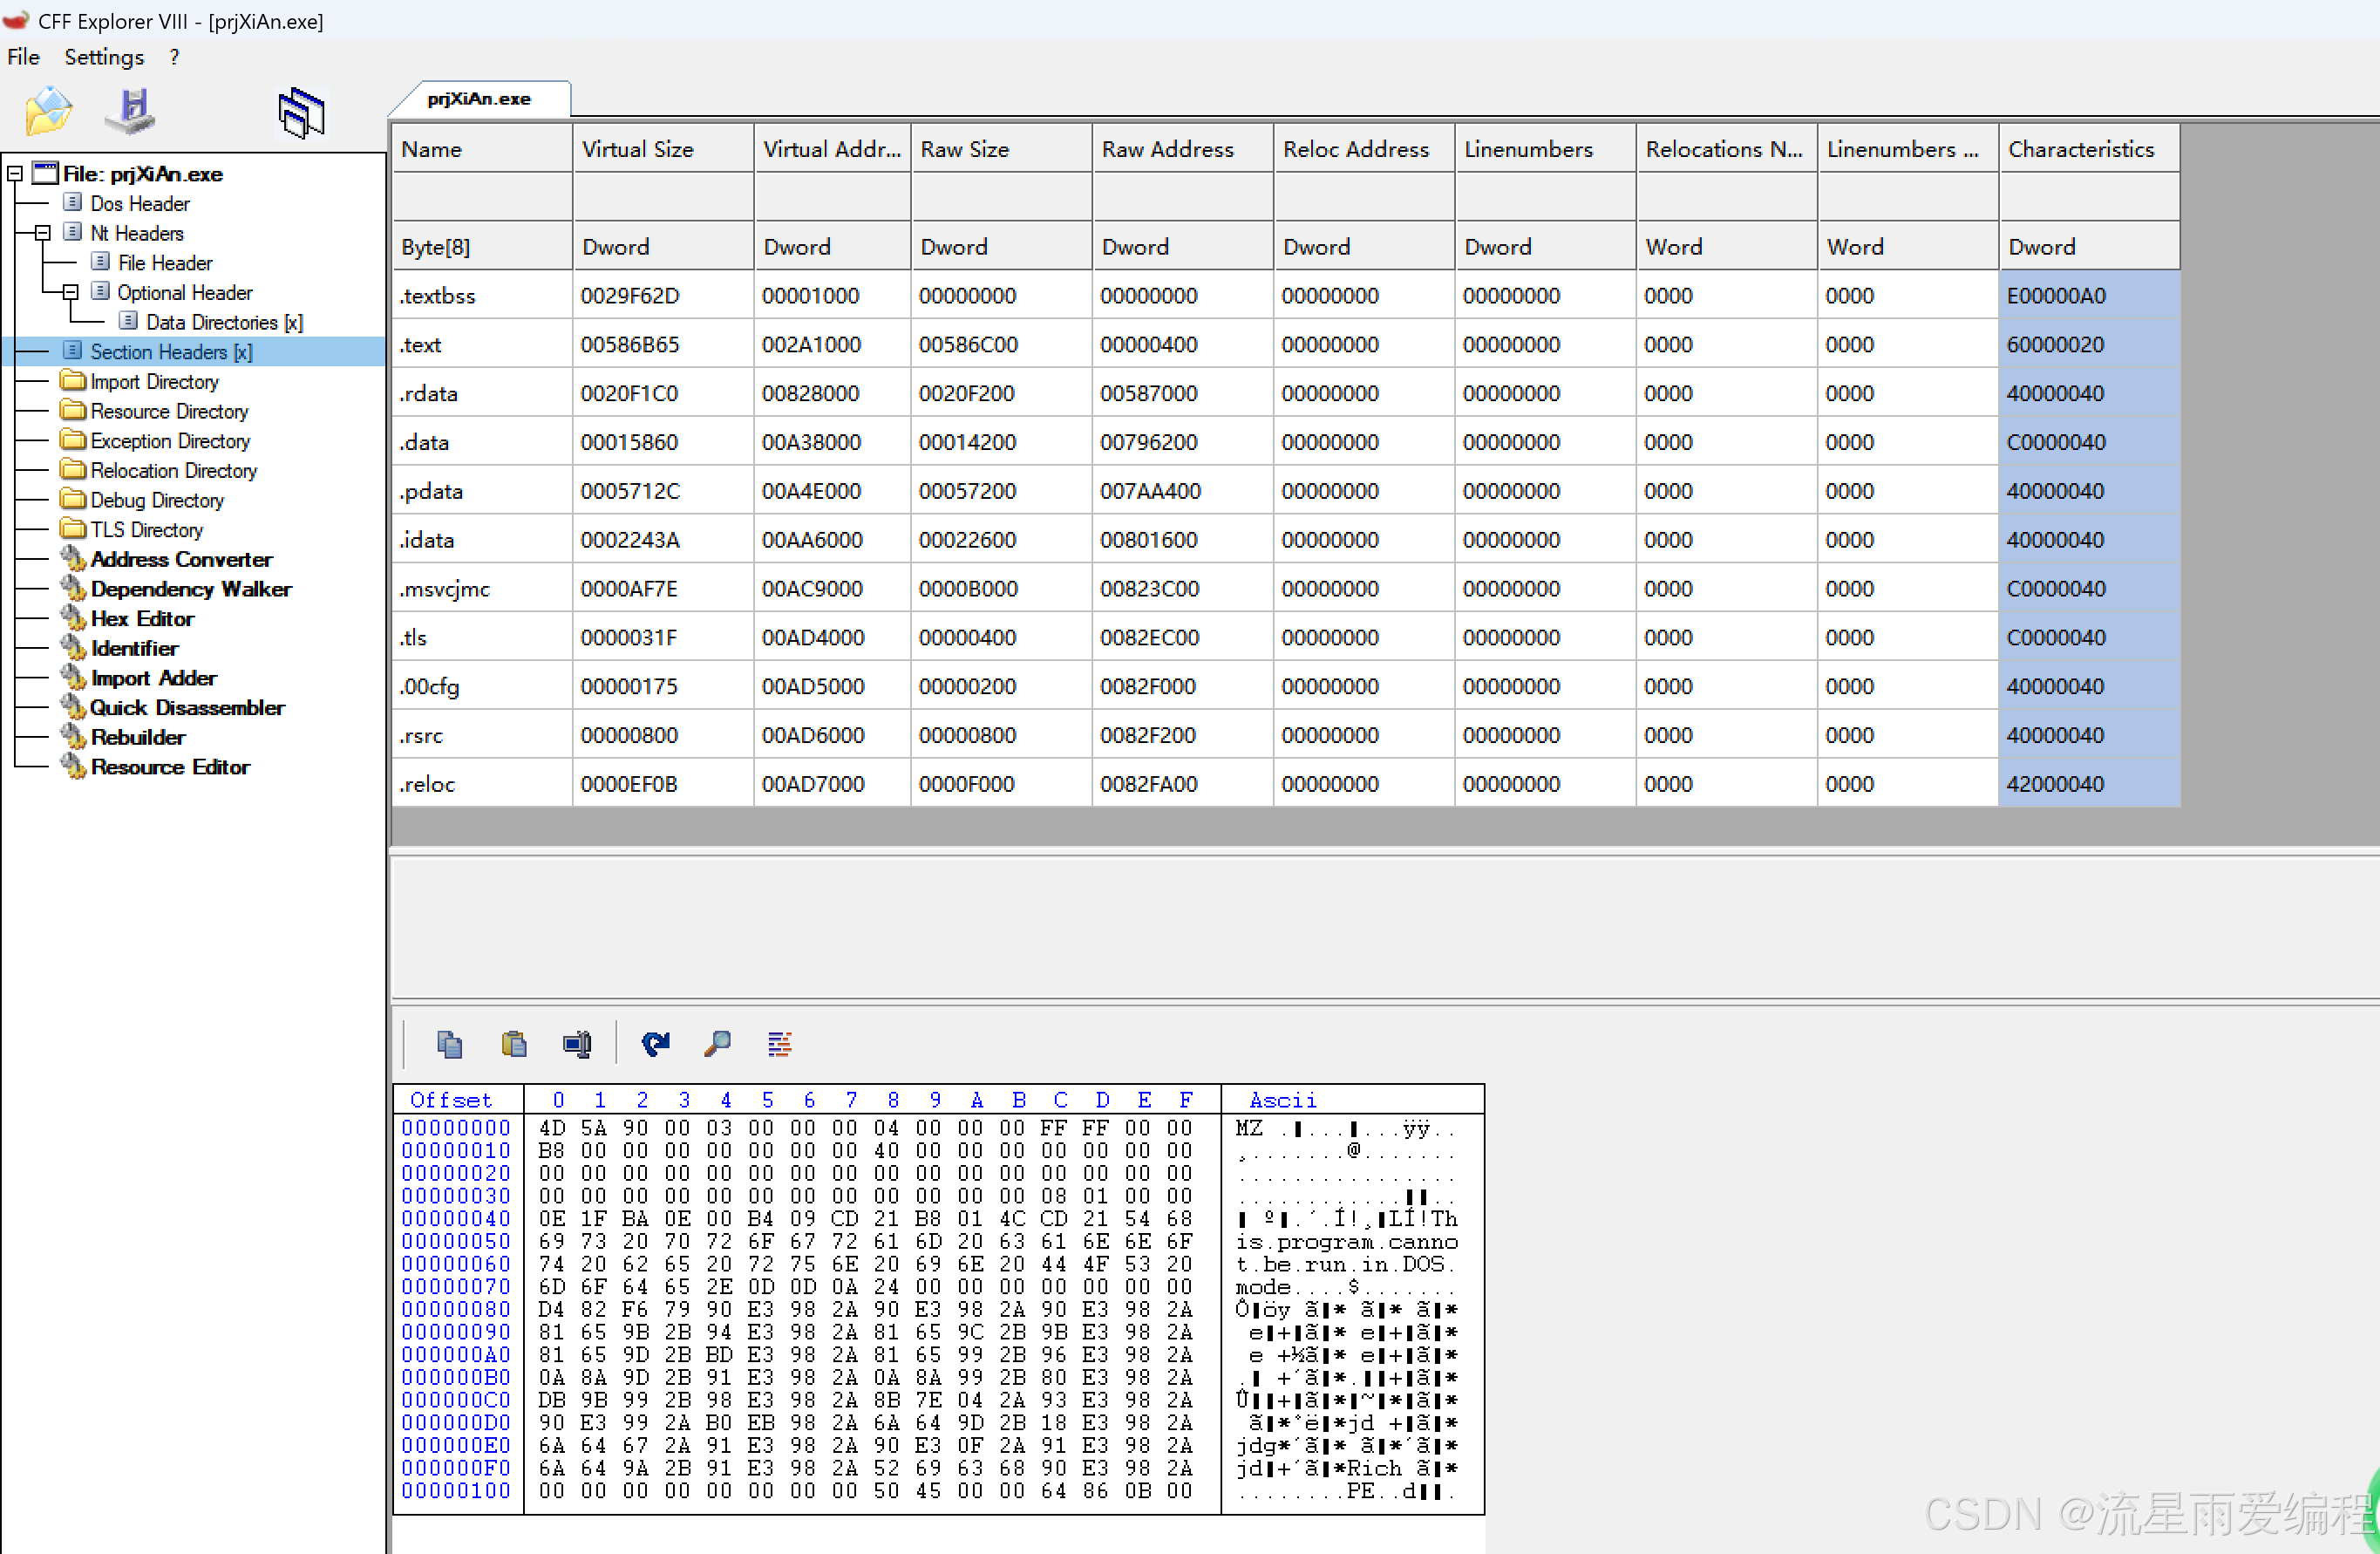Open the File menu
2380x1554 pixels.
click(x=23, y=57)
